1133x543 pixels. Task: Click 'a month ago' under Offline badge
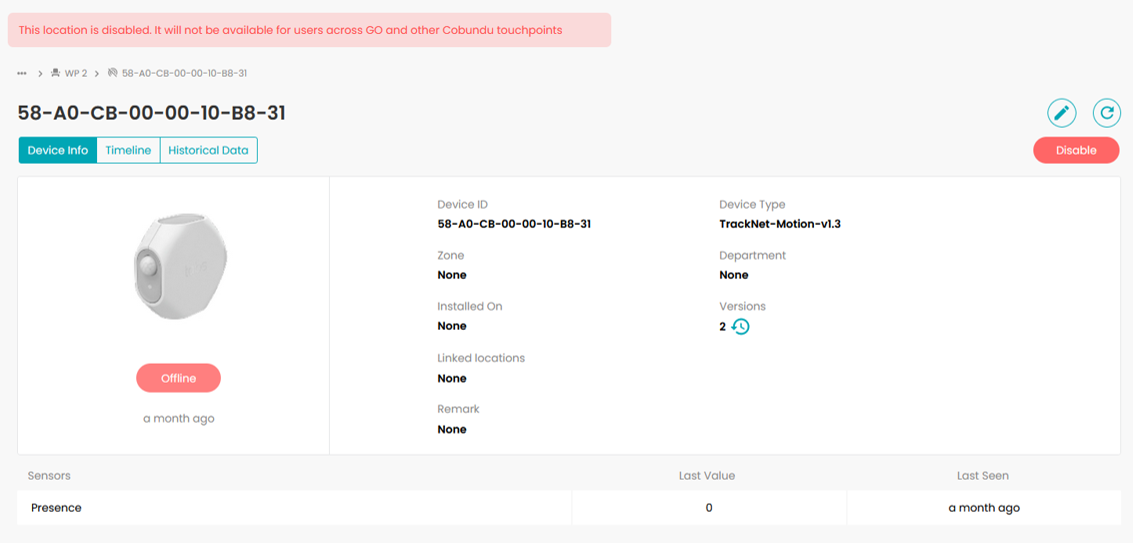coord(178,418)
